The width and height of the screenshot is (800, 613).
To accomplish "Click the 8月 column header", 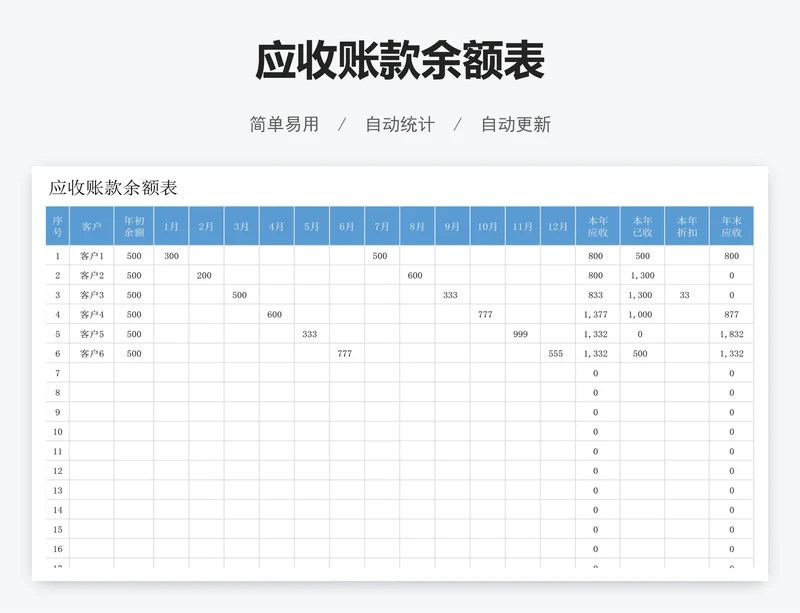I will click(x=417, y=226).
